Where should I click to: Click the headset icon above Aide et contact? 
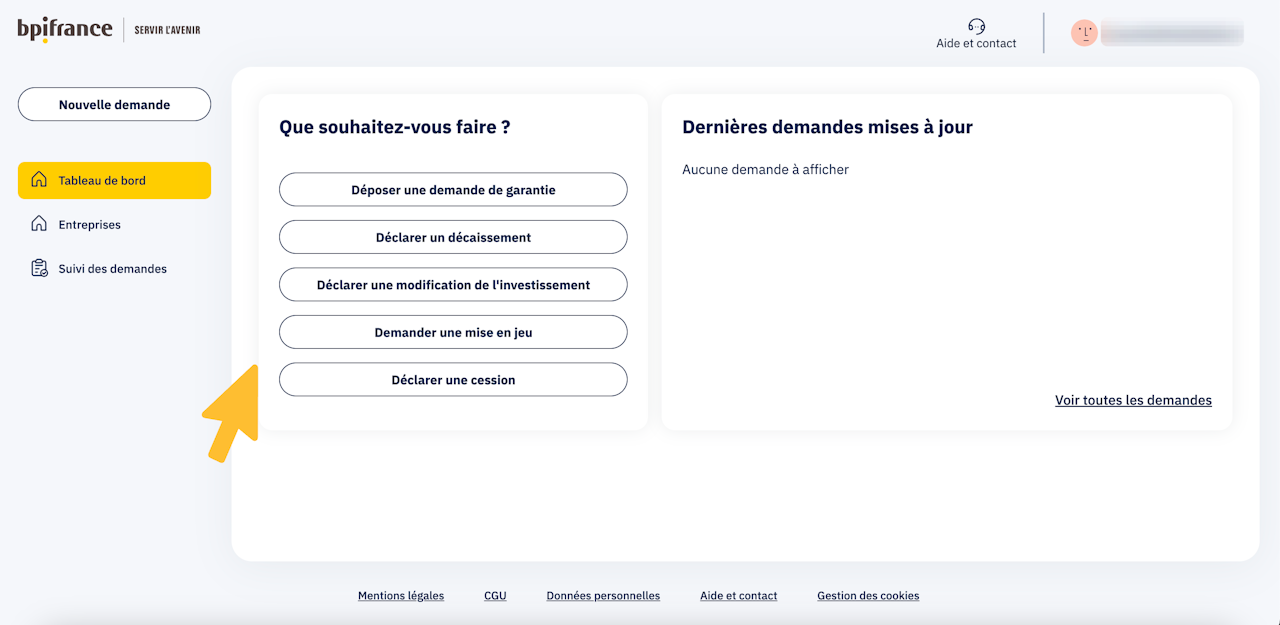977,26
